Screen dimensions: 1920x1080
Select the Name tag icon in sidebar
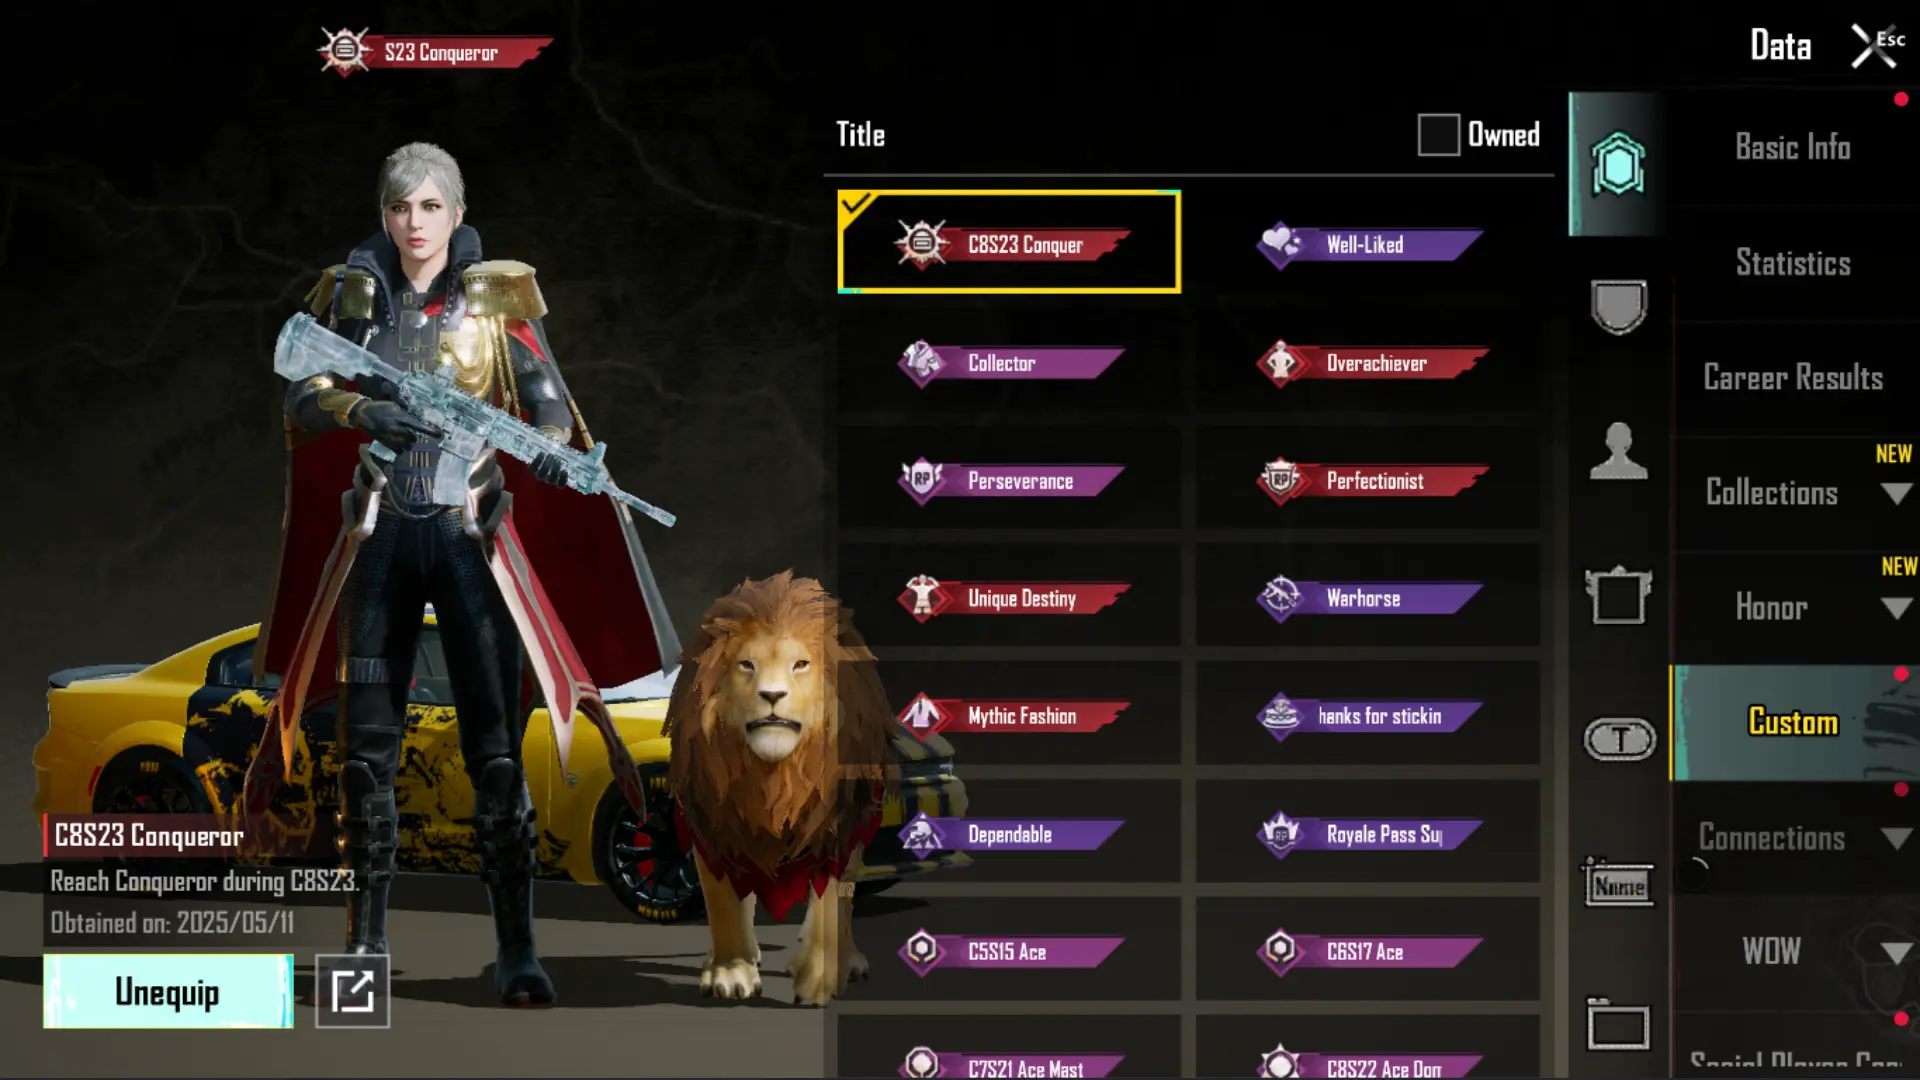click(x=1618, y=883)
